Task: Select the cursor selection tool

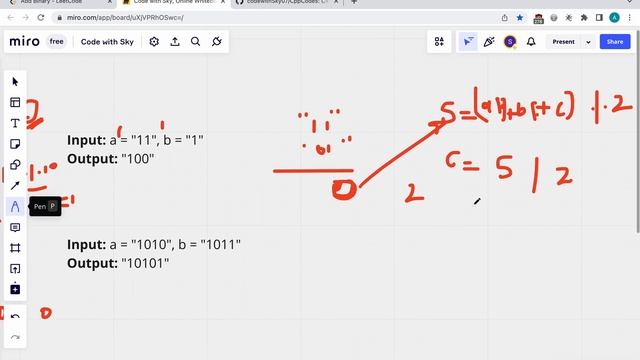Action: 15,82
